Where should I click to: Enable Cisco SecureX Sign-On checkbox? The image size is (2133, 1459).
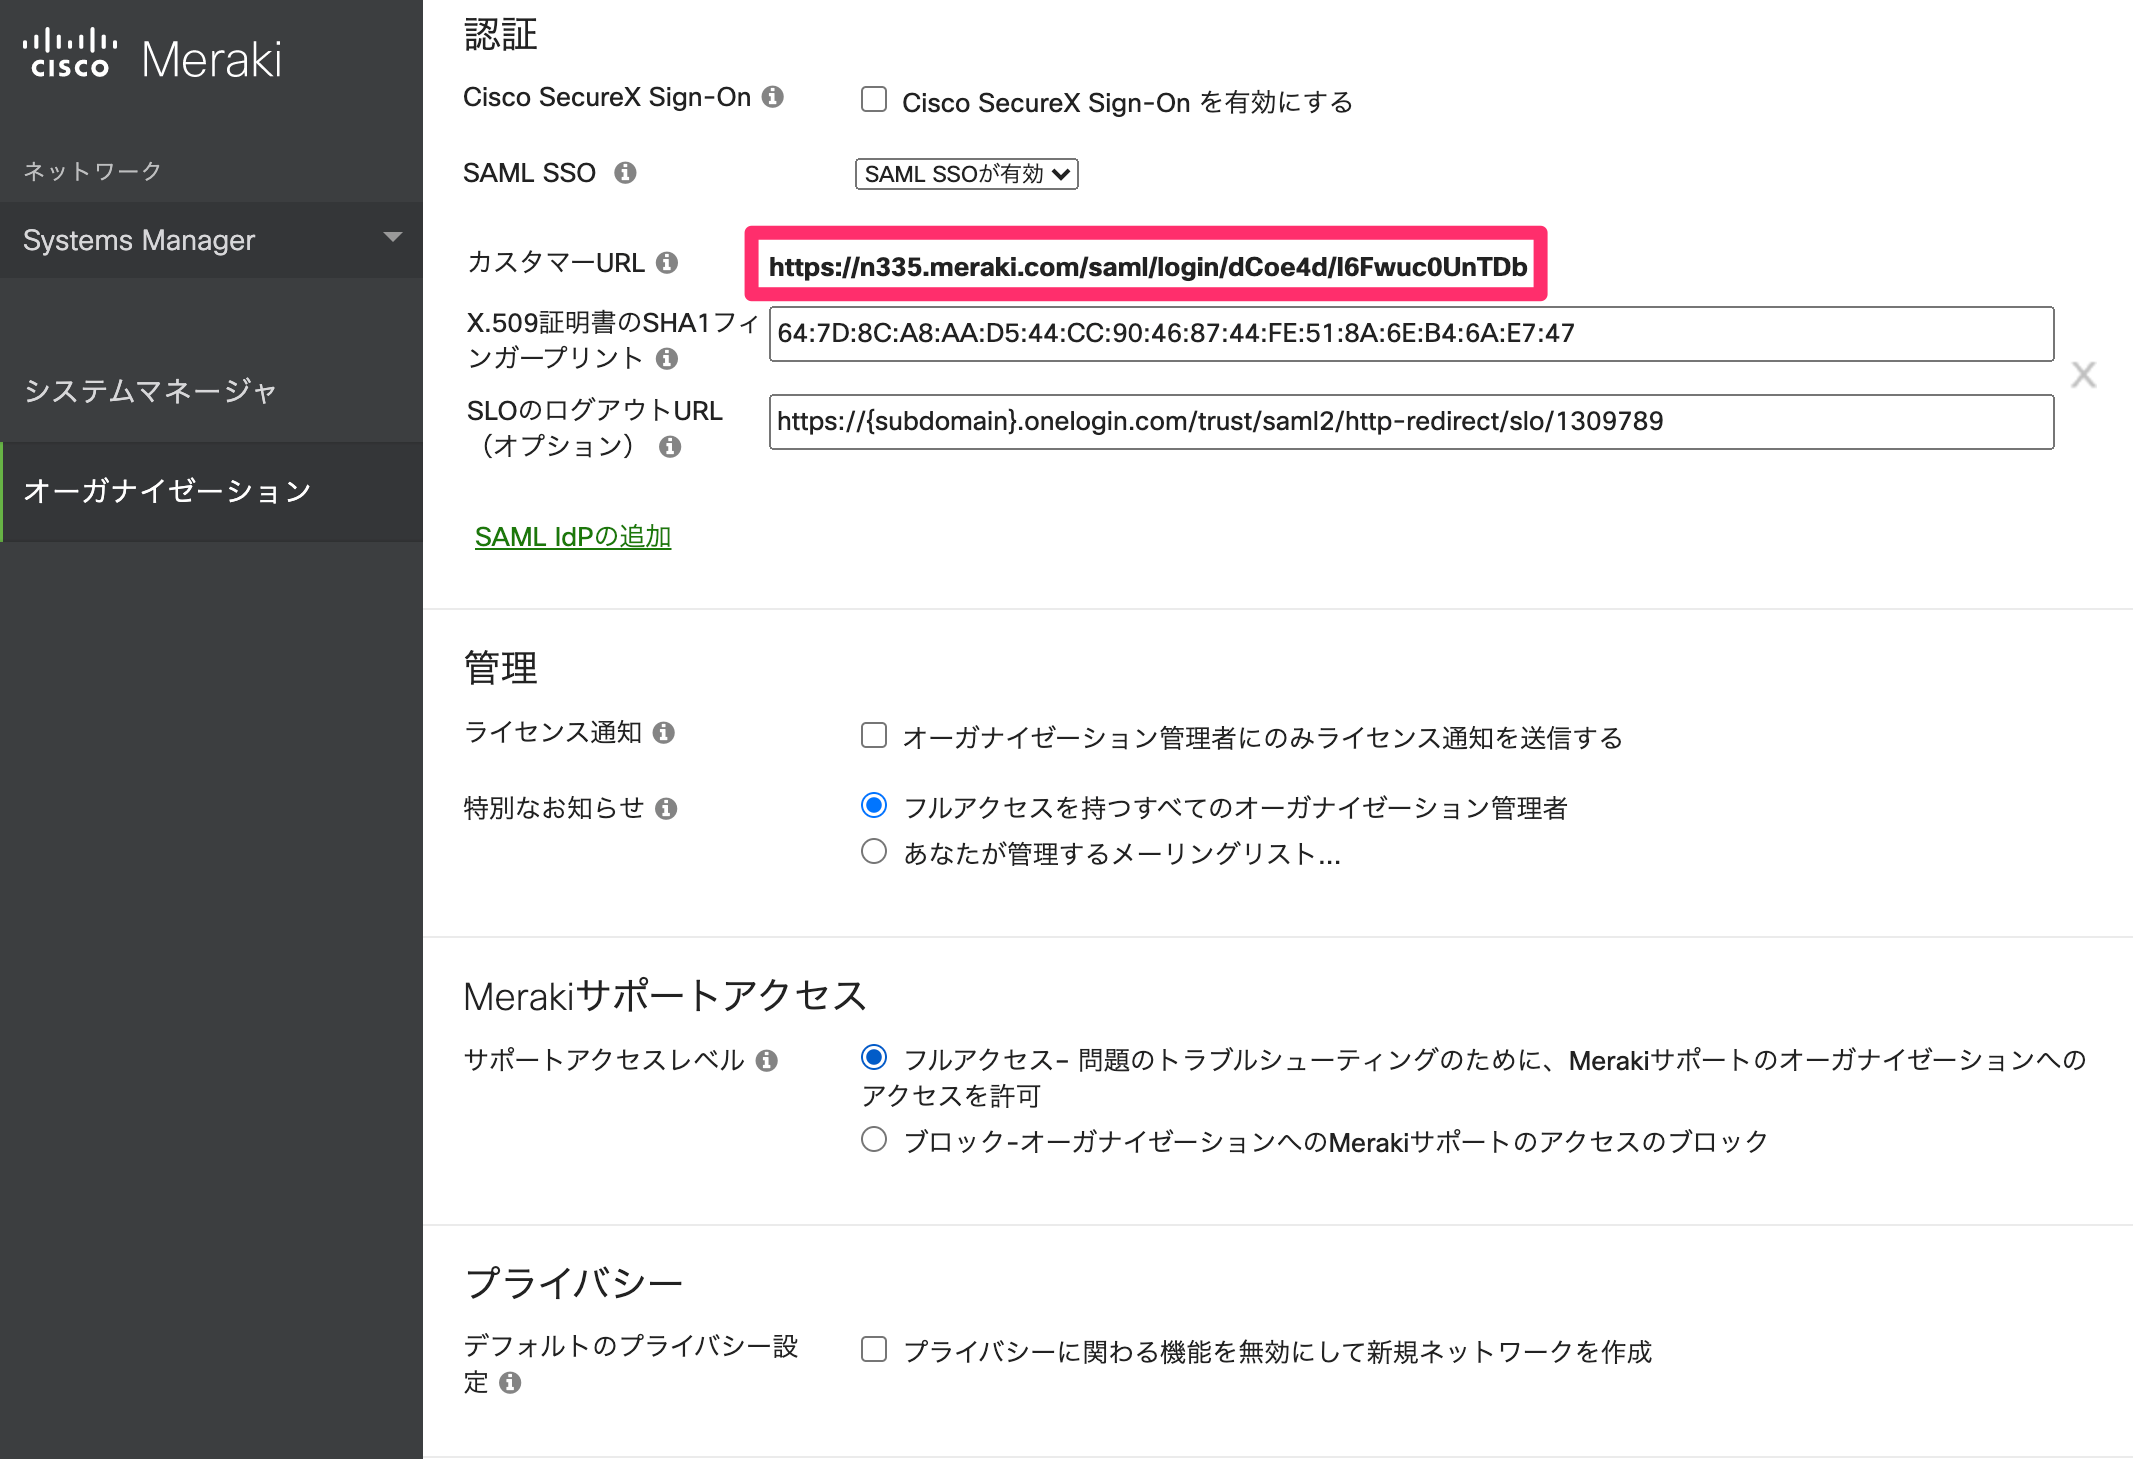click(x=874, y=99)
